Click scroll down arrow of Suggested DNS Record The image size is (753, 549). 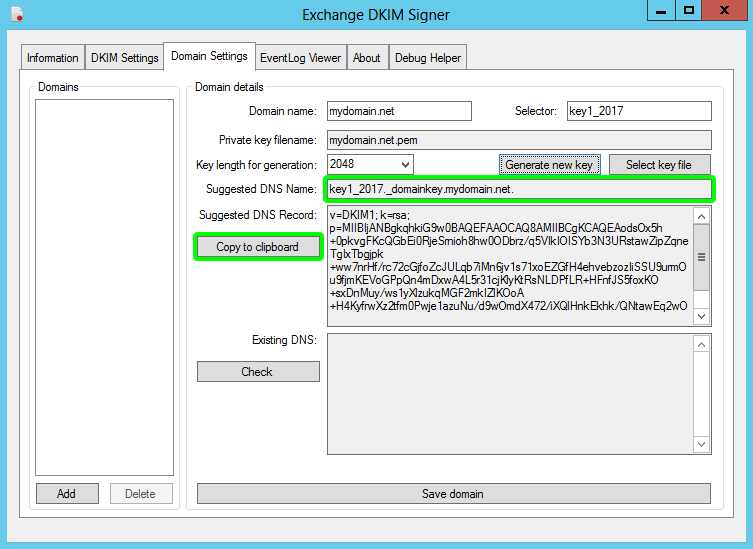click(x=702, y=316)
